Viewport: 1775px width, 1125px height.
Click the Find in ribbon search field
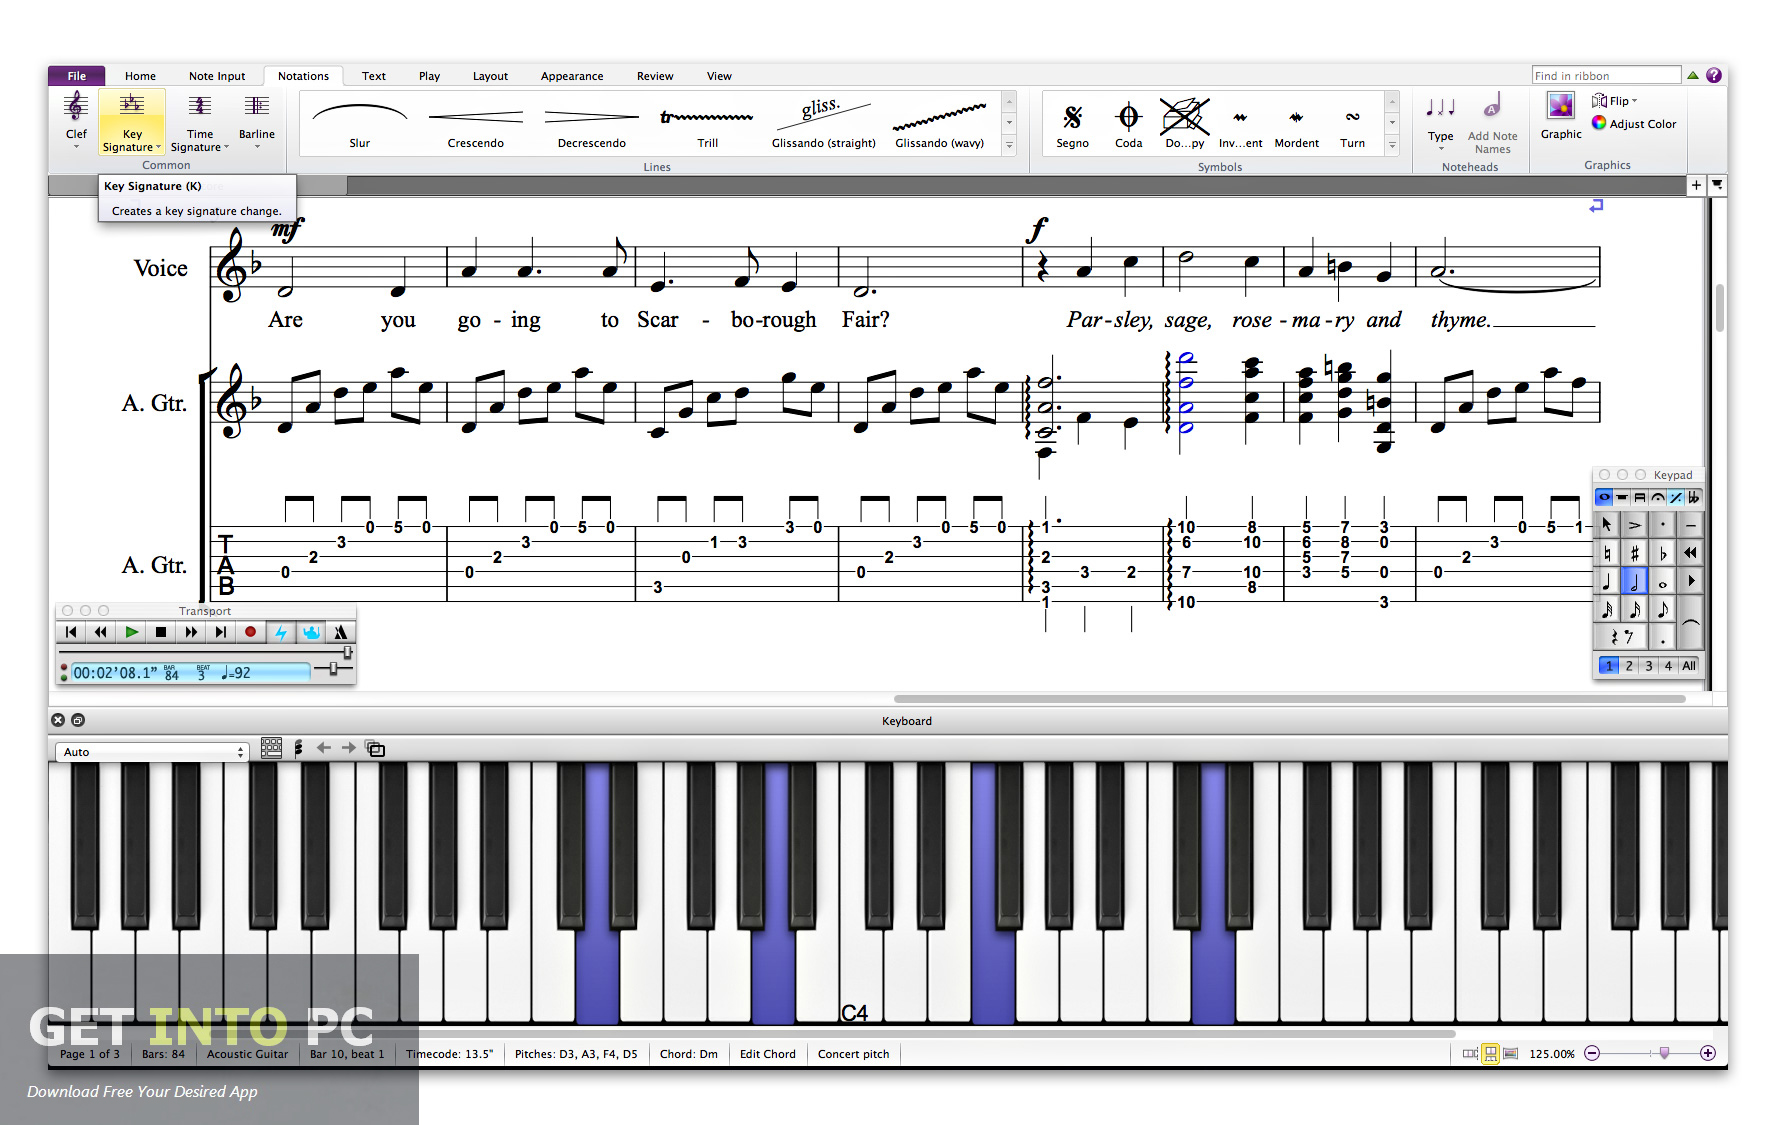pos(1606,75)
